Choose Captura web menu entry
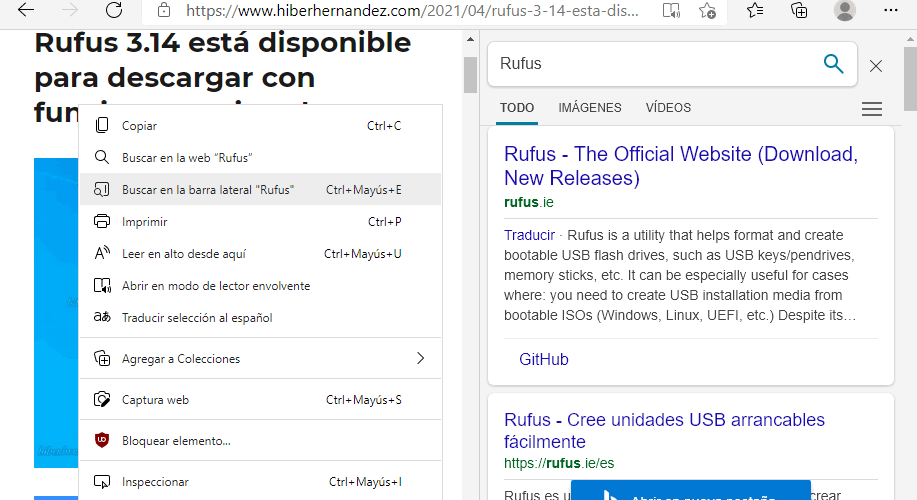Screen dimensions: 917x500 tap(260, 399)
